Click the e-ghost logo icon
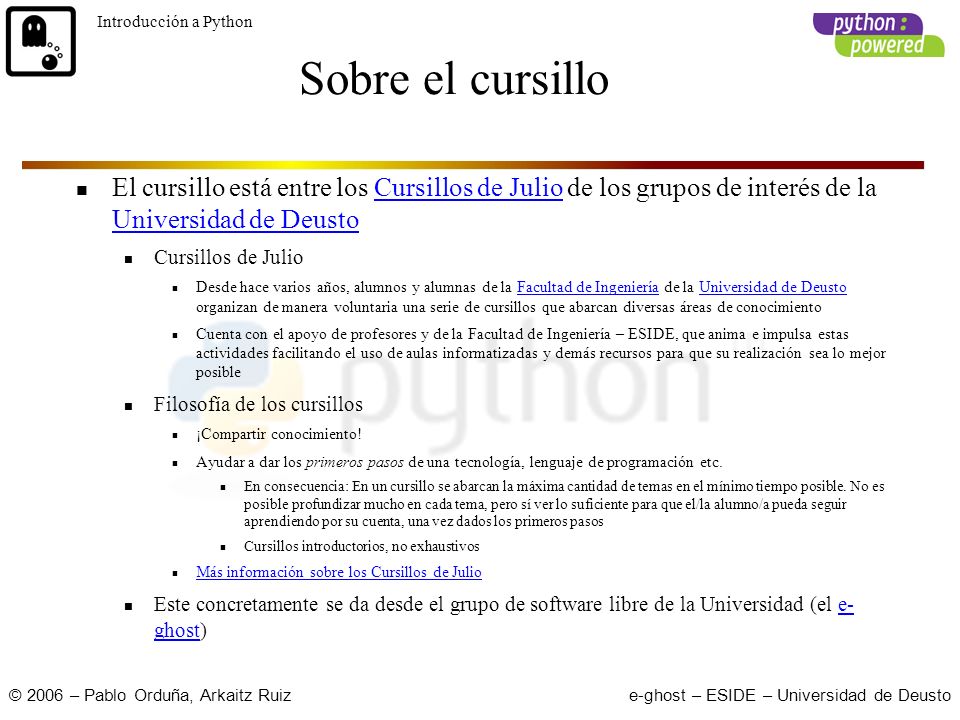 (x=41, y=41)
